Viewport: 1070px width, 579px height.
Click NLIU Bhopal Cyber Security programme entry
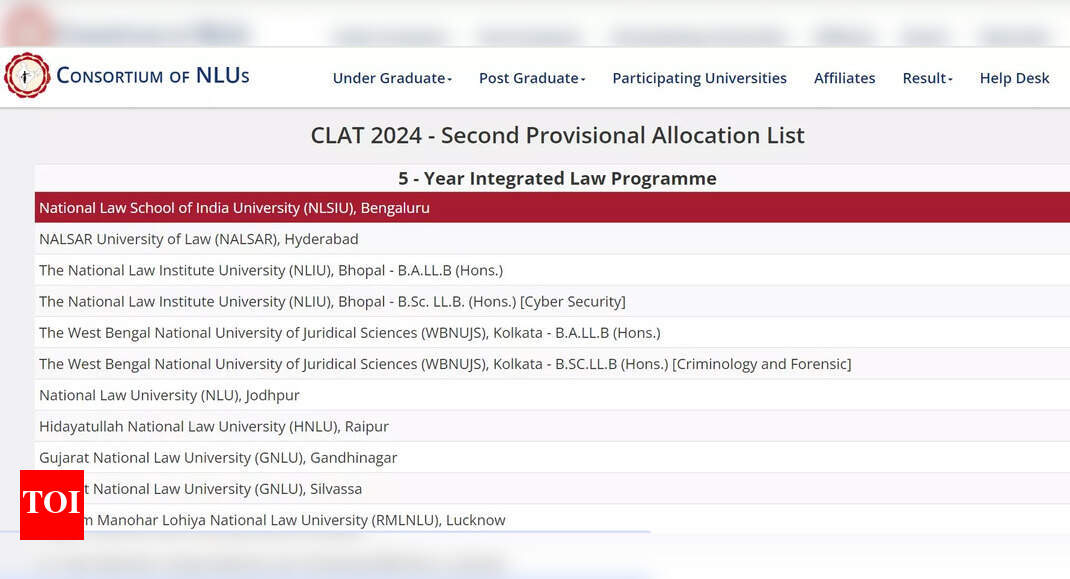tap(332, 301)
